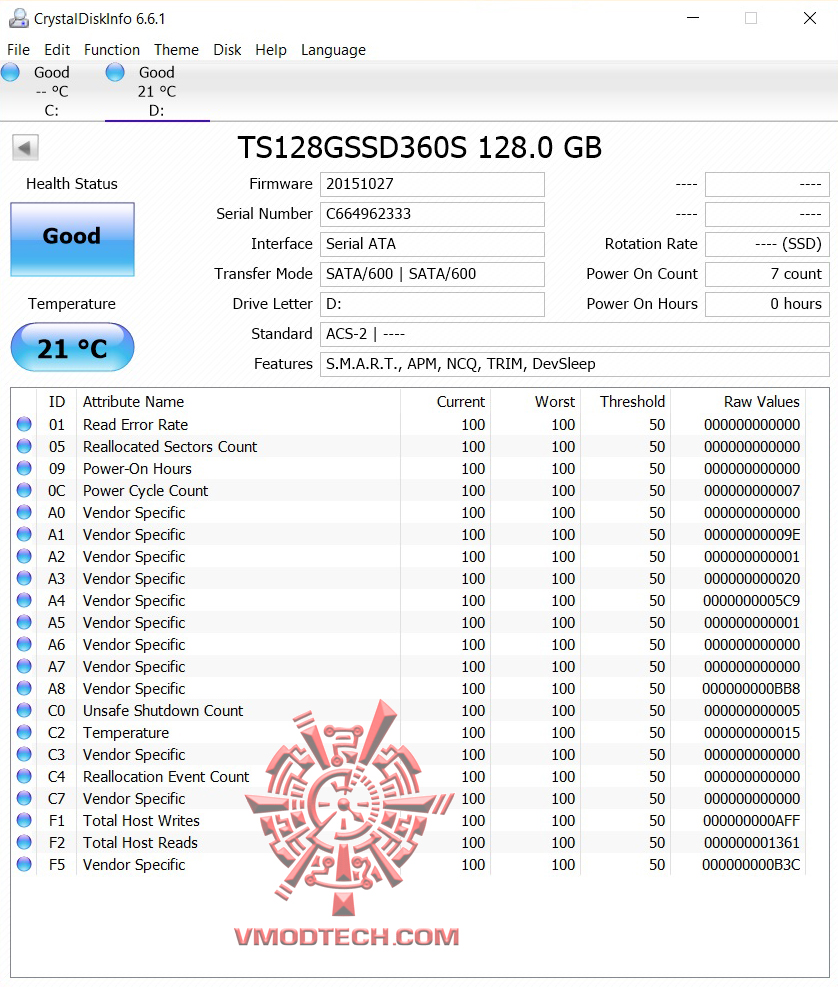This screenshot has height=987, width=838.
Task: Click the Good health status button
Action: click(72, 239)
